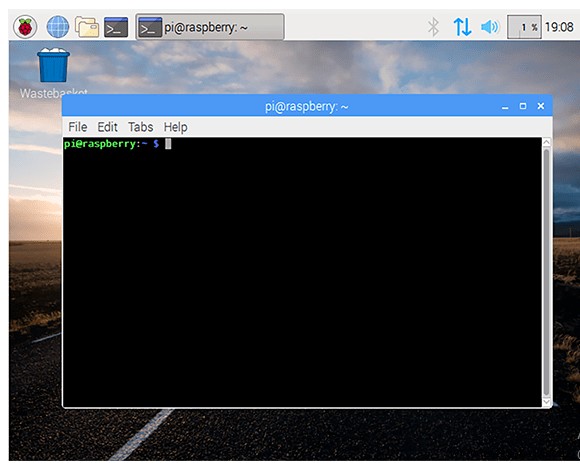Open the network arrows indicator
Viewport: 580px width, 463px height.
[462, 27]
